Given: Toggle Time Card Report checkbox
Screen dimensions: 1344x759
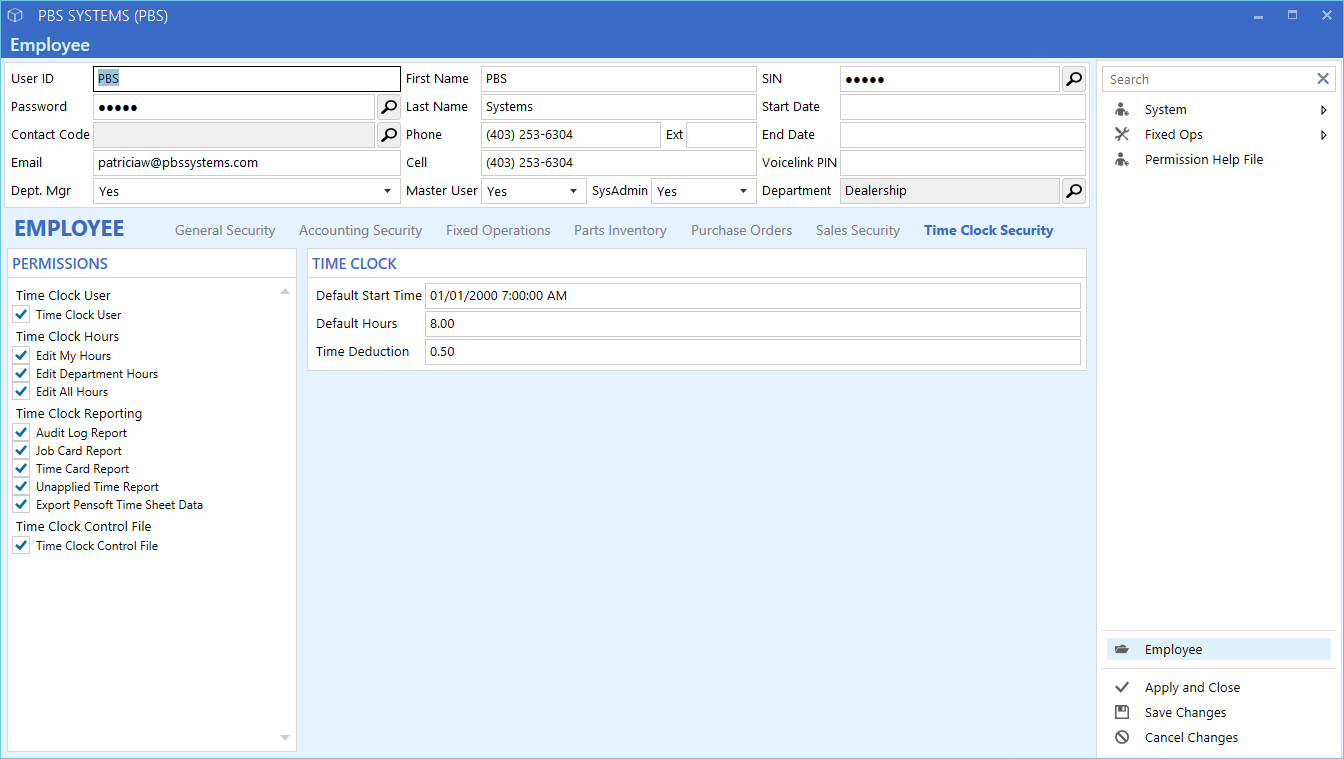Looking at the screenshot, I should pyautogui.click(x=21, y=469).
